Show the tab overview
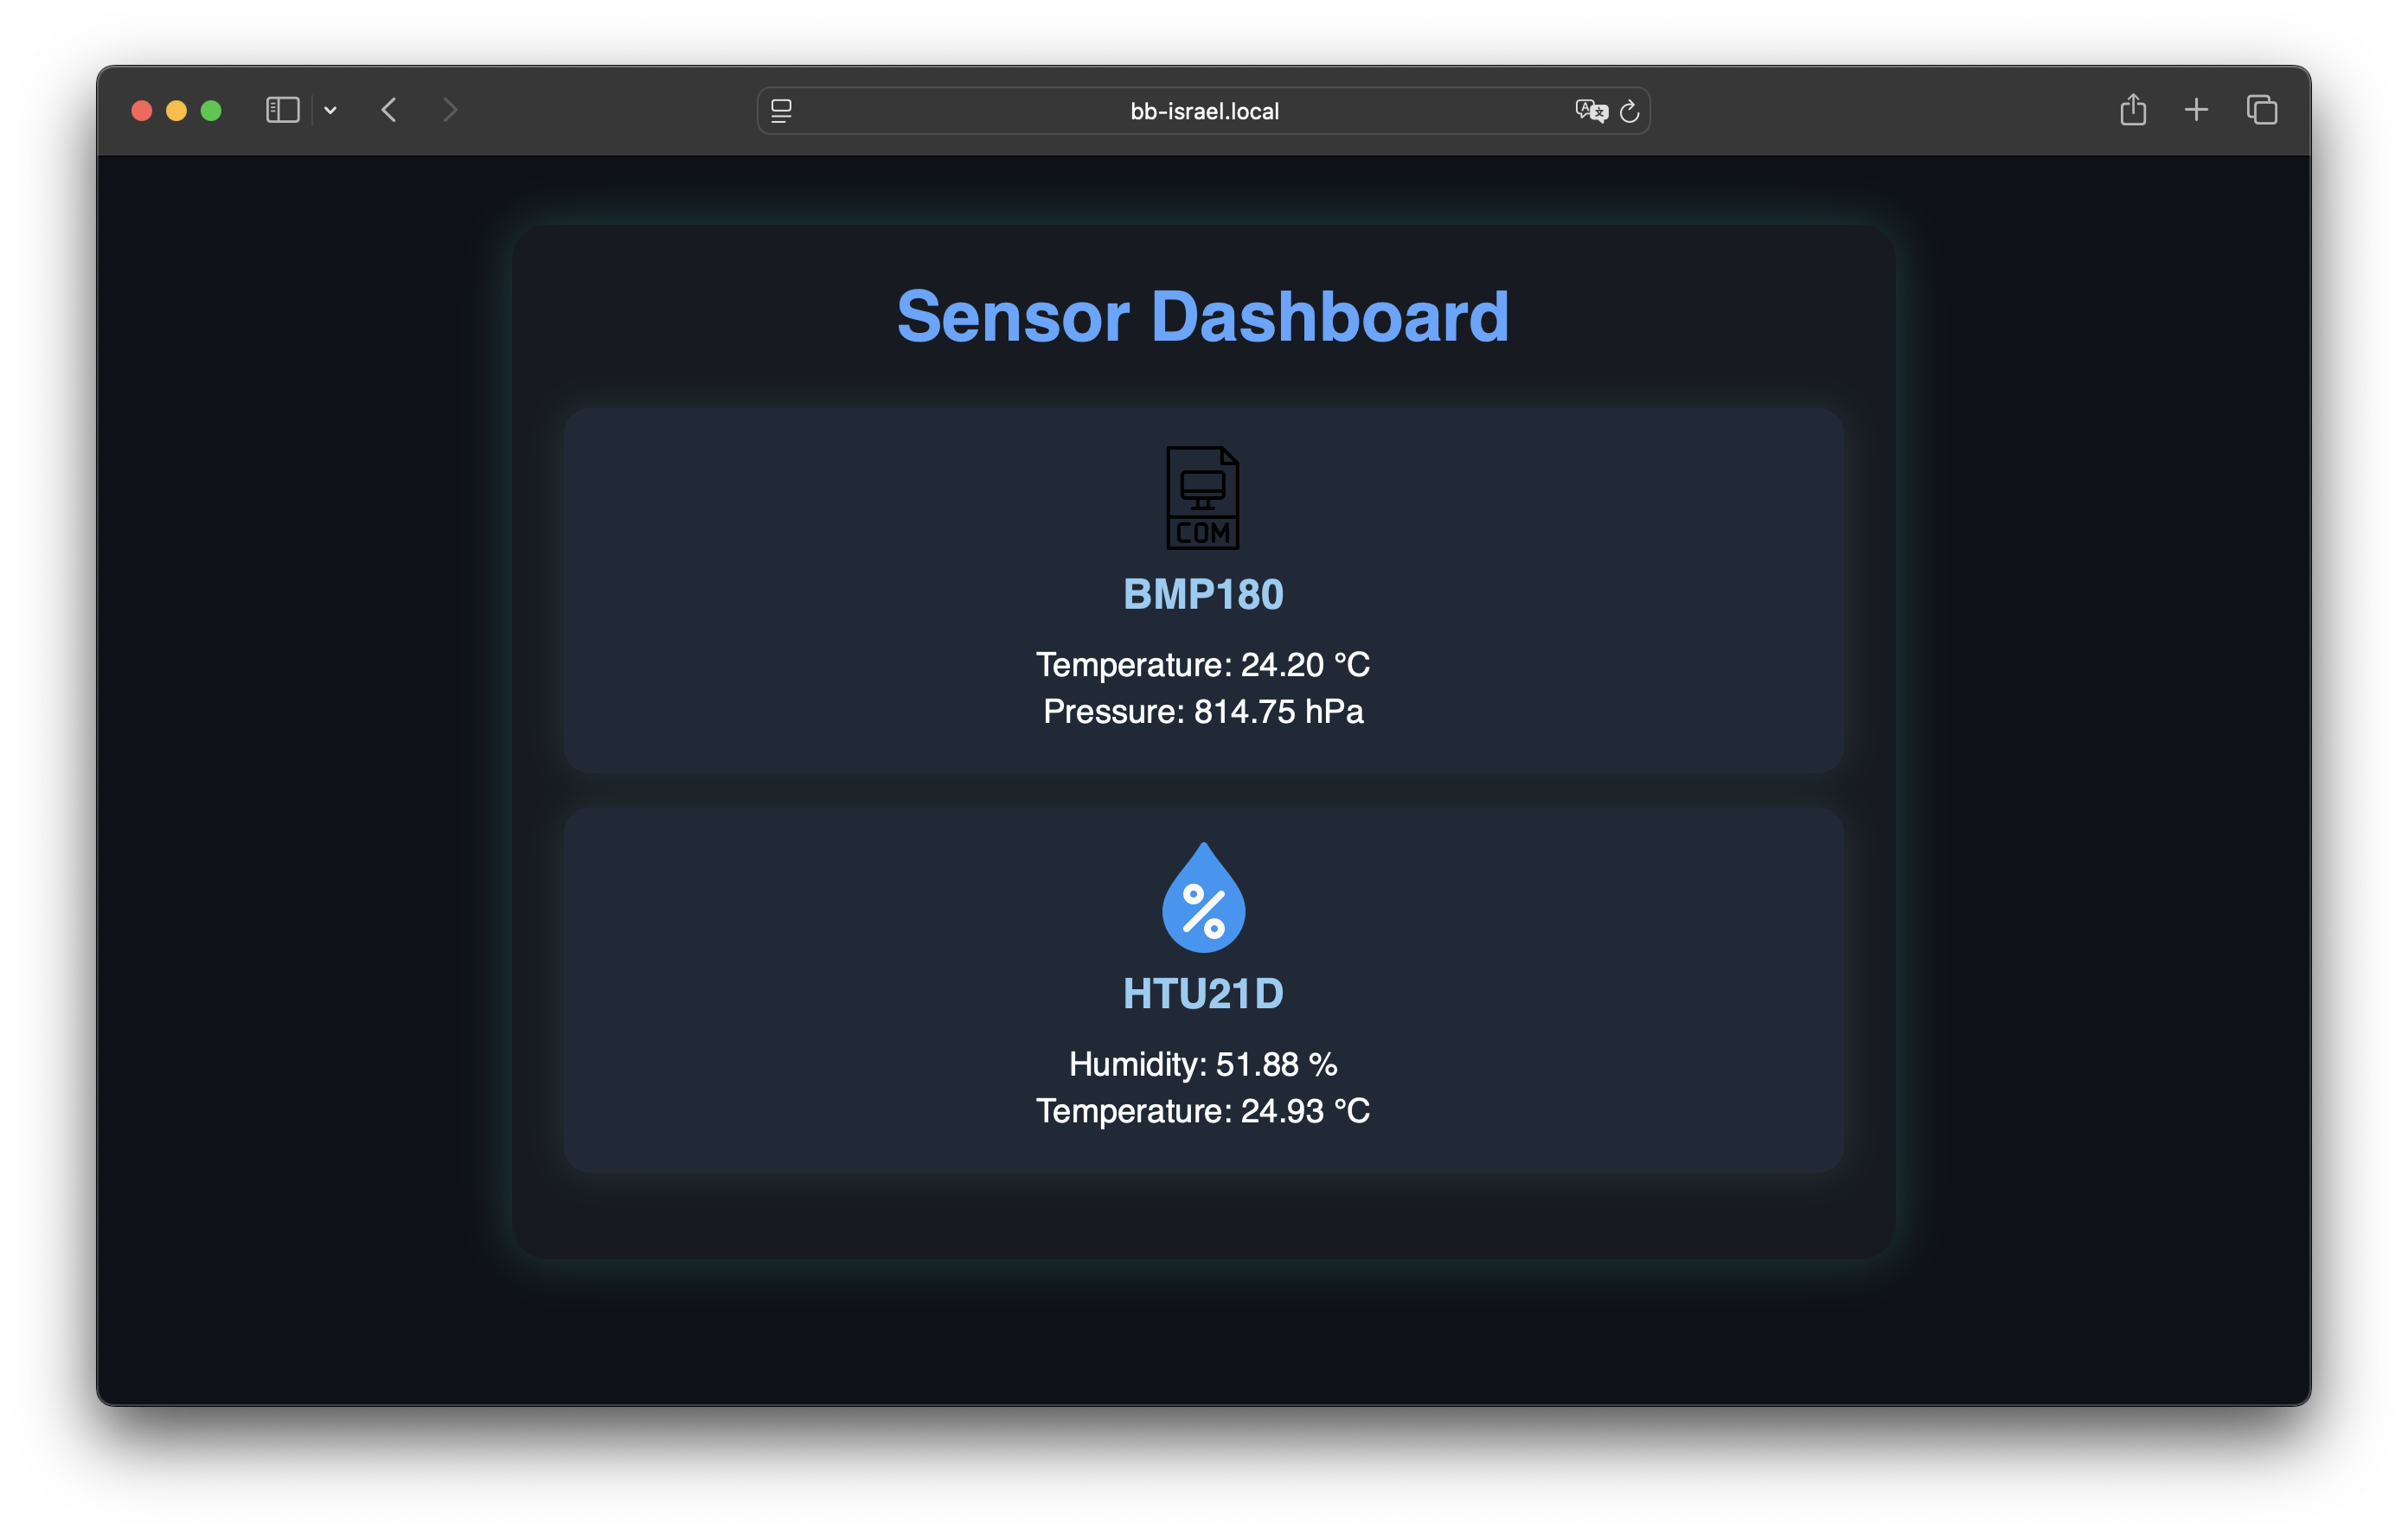 (2262, 110)
